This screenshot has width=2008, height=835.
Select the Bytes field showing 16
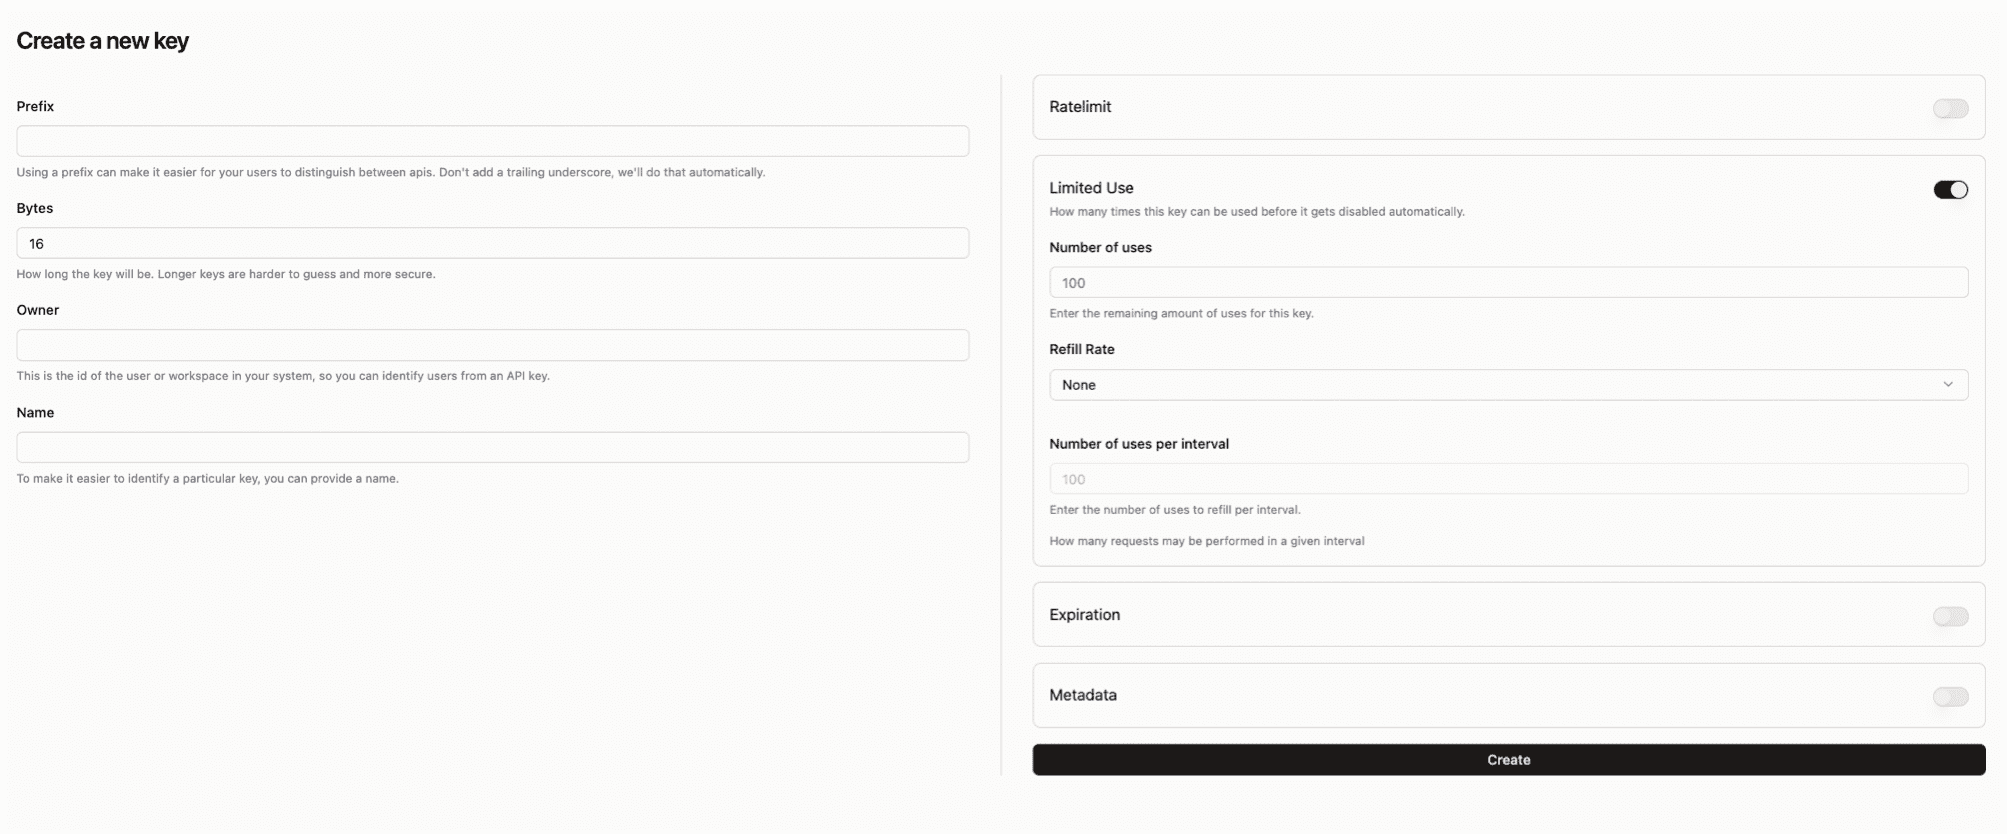[x=491, y=242]
